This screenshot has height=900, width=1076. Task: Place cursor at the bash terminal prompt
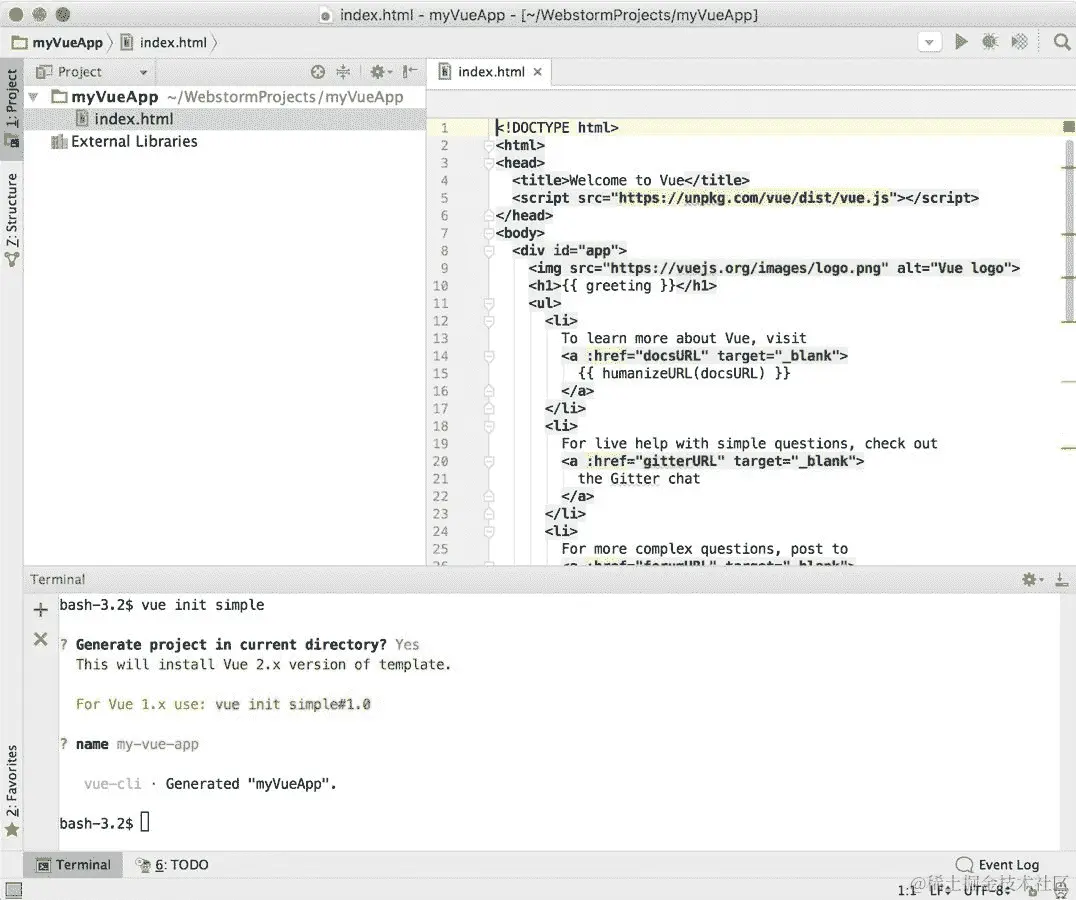tap(145, 822)
